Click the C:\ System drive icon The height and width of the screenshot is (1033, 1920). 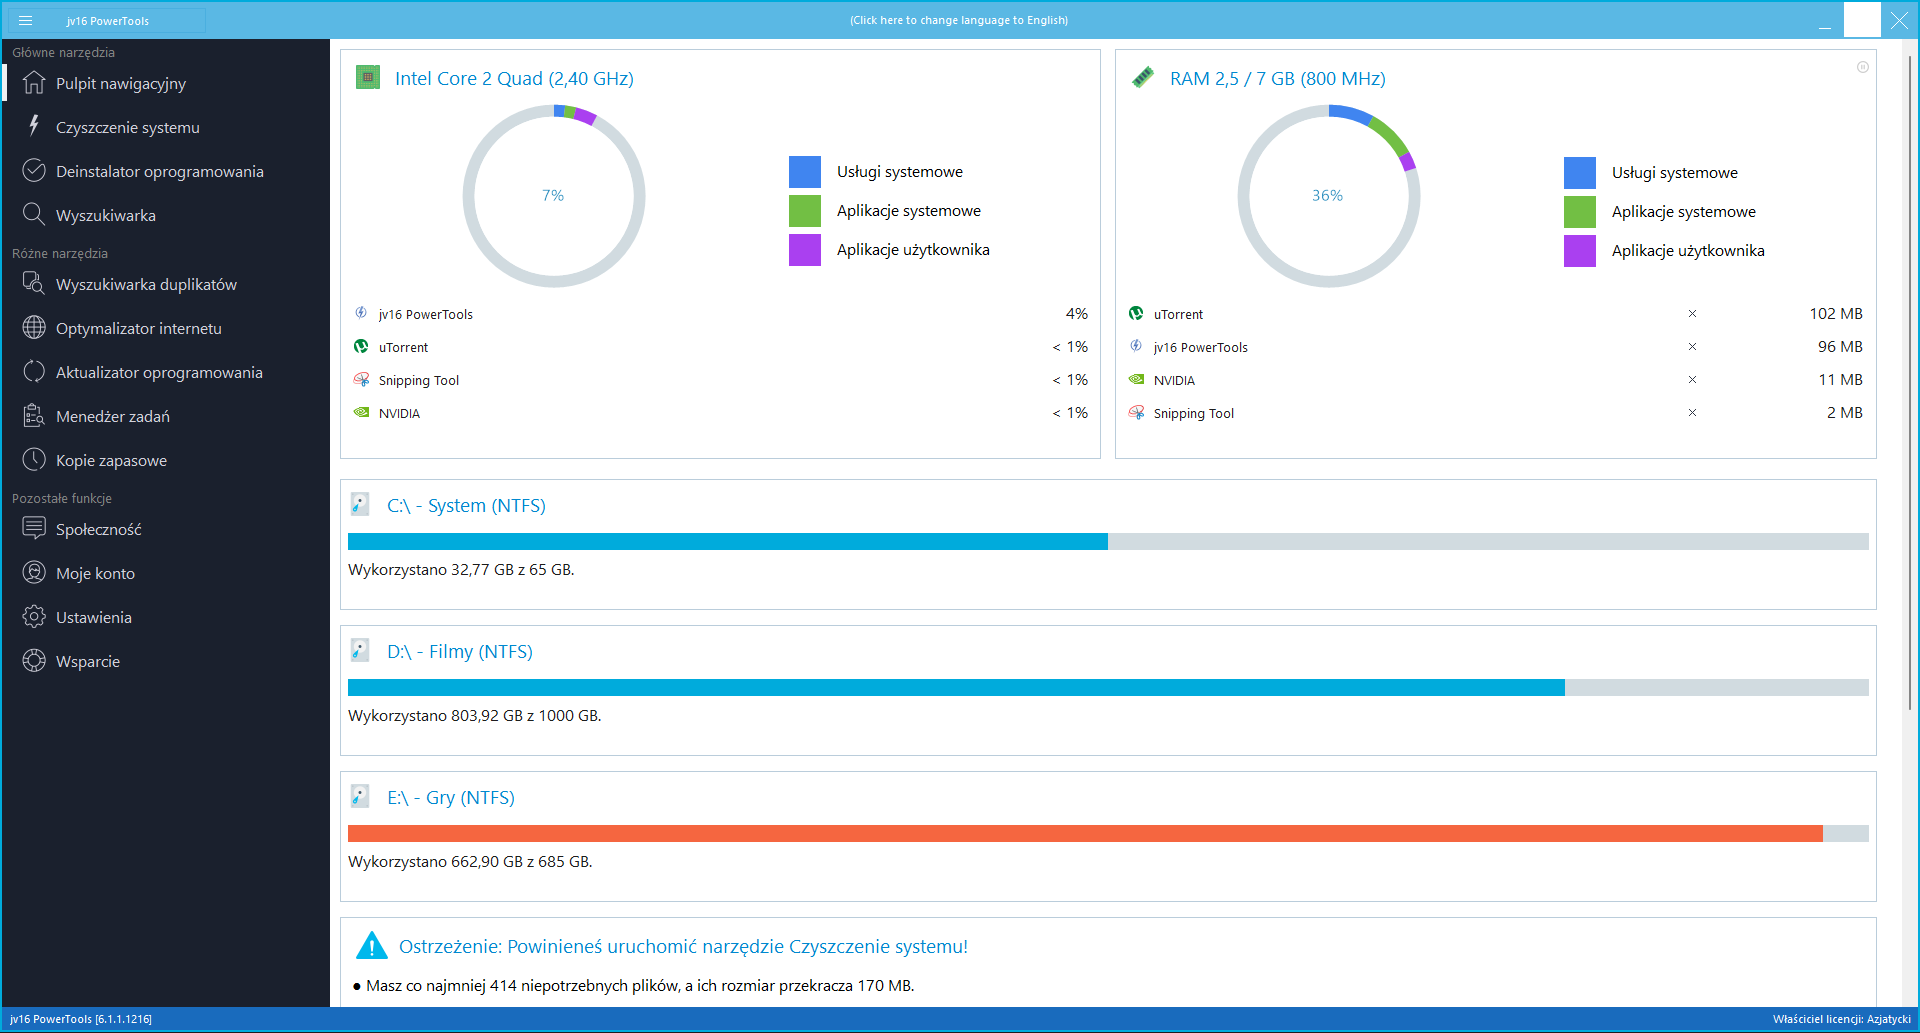coord(360,504)
